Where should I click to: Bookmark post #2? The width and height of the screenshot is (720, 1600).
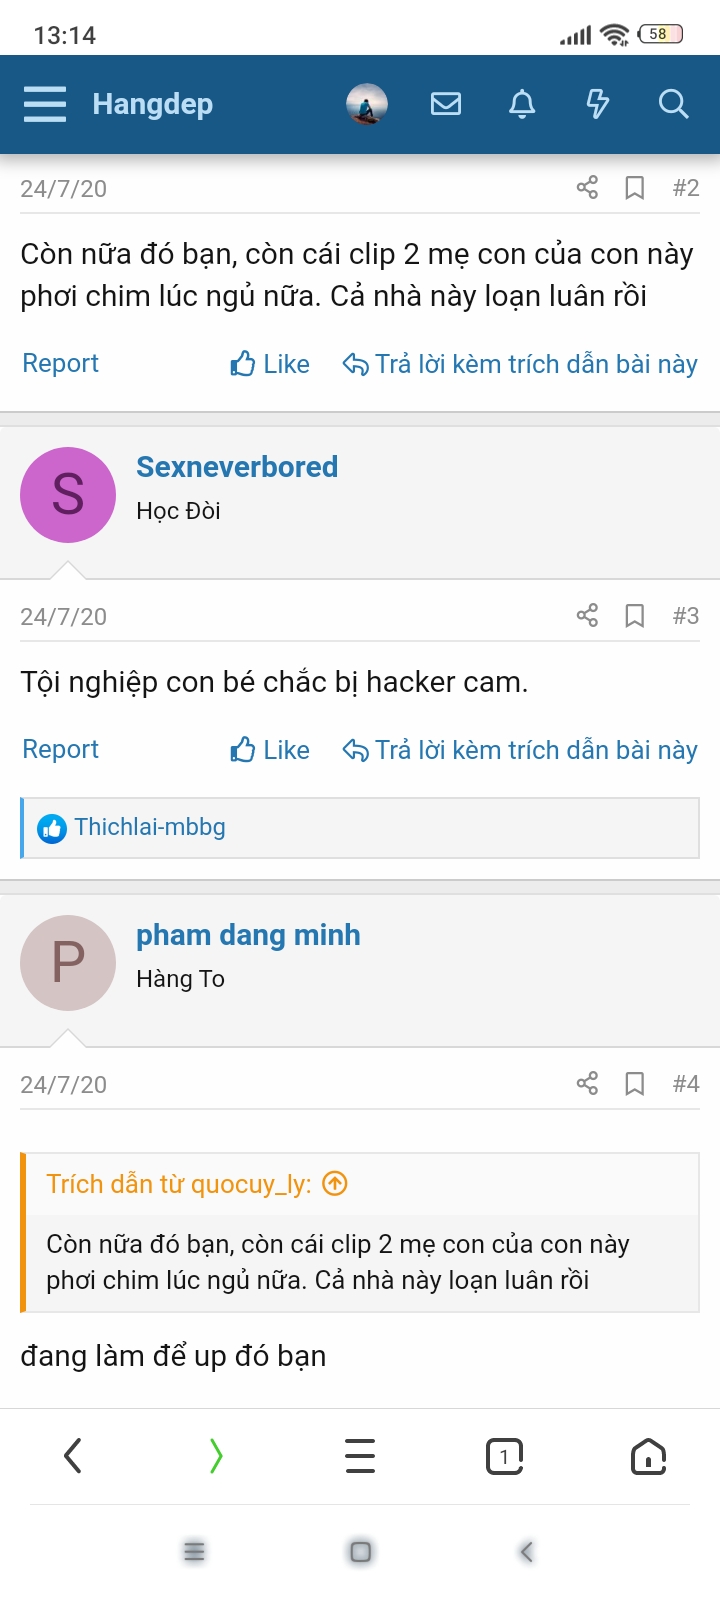[x=634, y=188]
